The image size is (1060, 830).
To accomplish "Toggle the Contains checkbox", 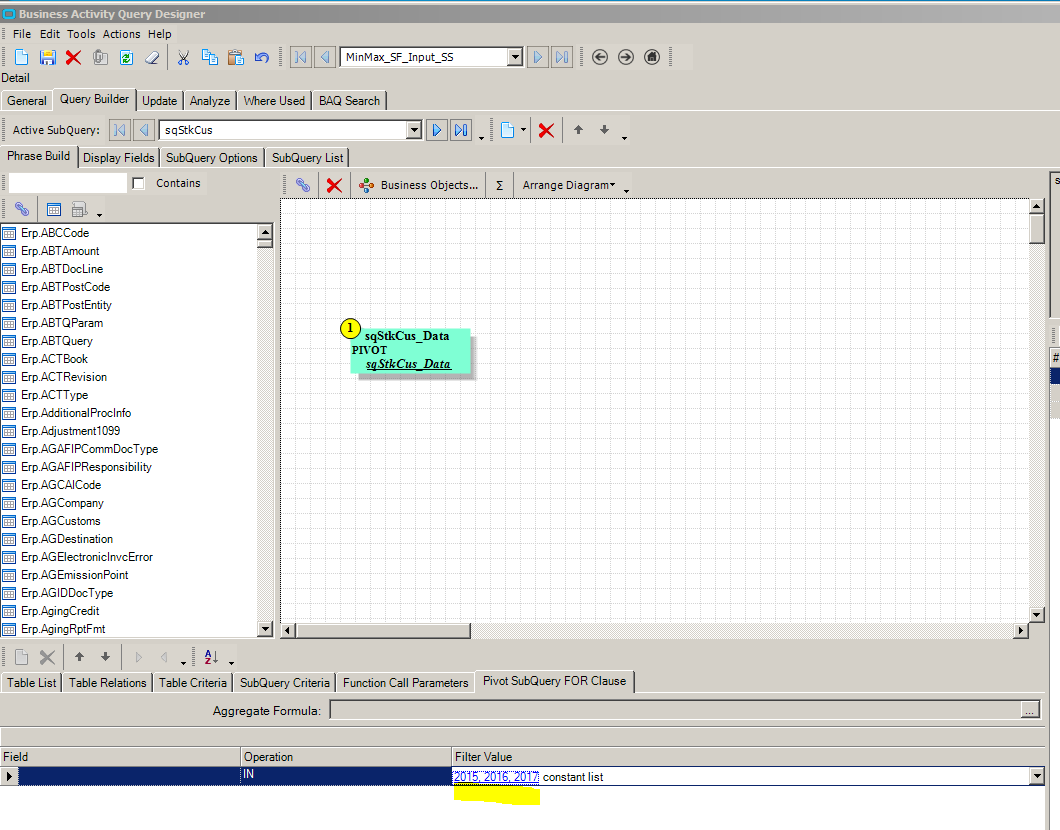I will [x=139, y=183].
